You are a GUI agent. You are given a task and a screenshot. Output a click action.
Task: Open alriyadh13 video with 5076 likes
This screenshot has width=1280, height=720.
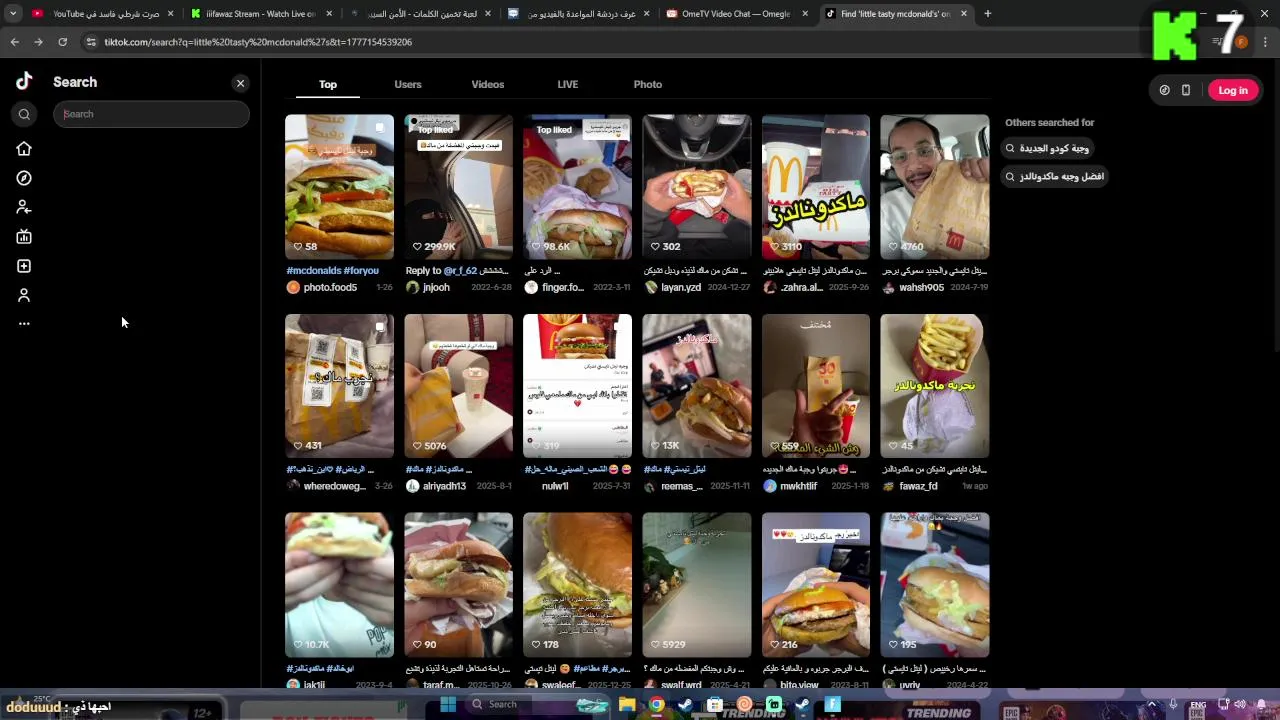click(x=458, y=386)
